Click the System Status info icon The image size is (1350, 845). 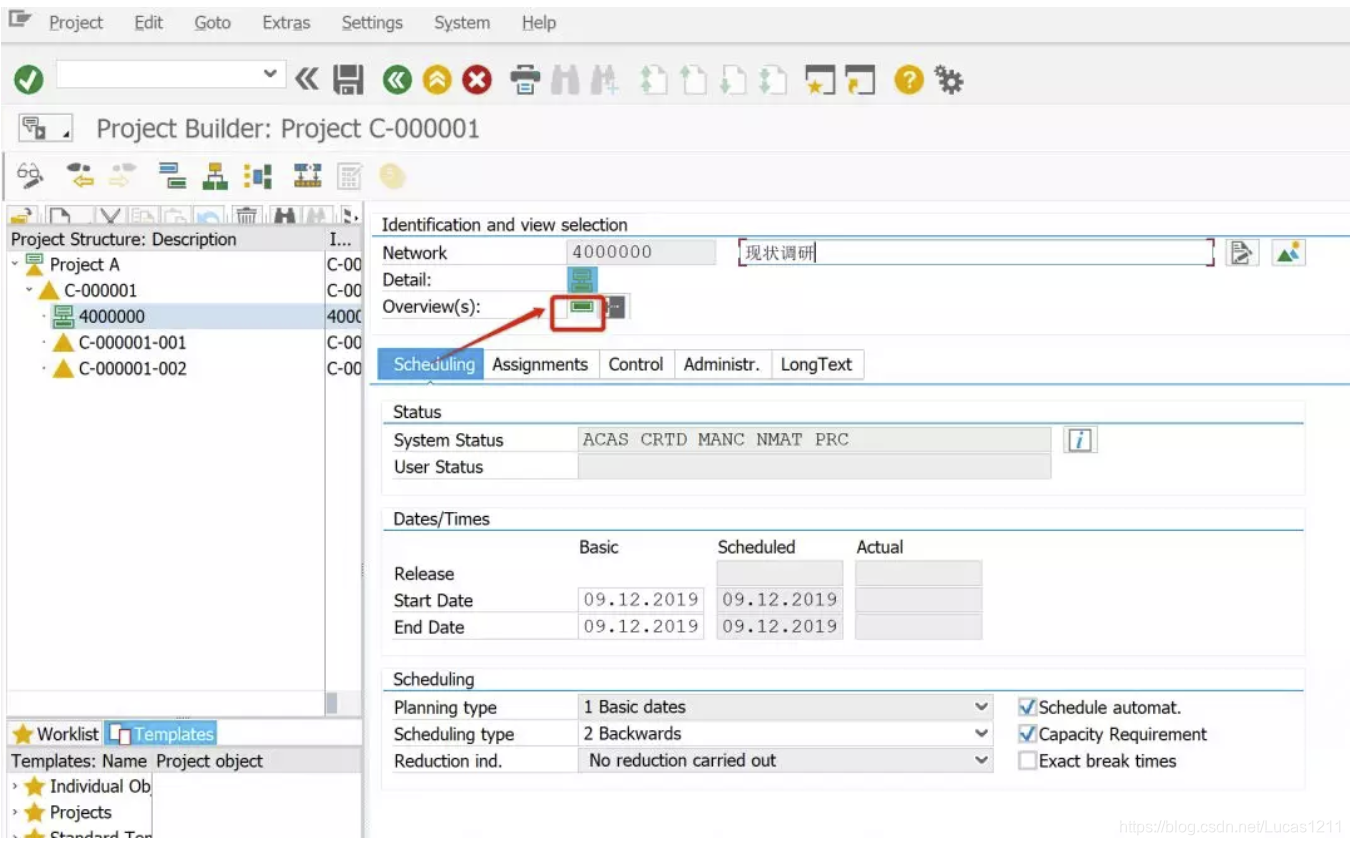(x=1079, y=440)
